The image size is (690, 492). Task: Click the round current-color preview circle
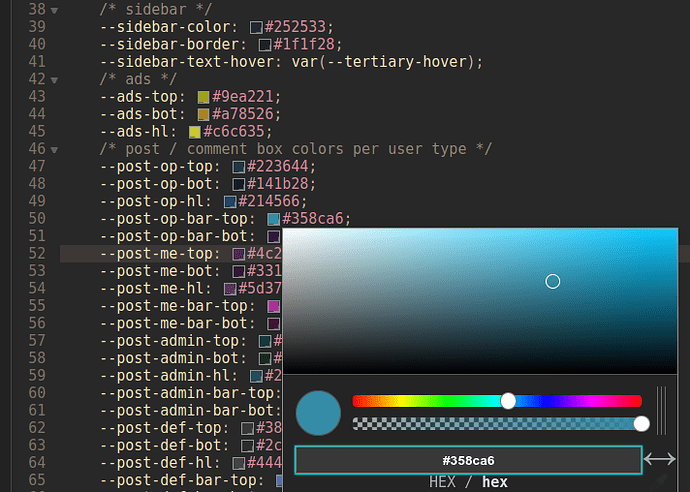point(318,413)
